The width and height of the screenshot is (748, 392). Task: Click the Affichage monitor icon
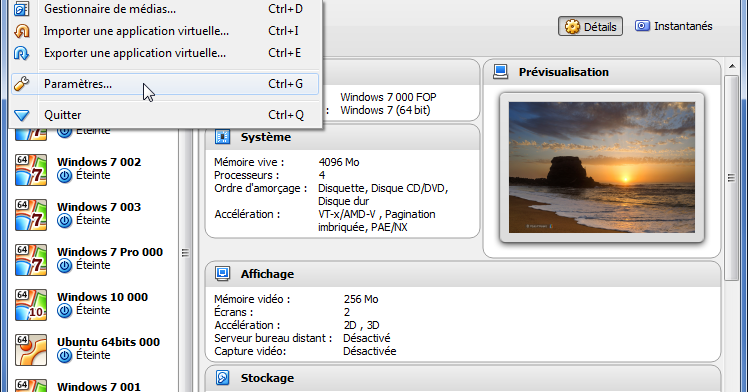pyautogui.click(x=222, y=274)
